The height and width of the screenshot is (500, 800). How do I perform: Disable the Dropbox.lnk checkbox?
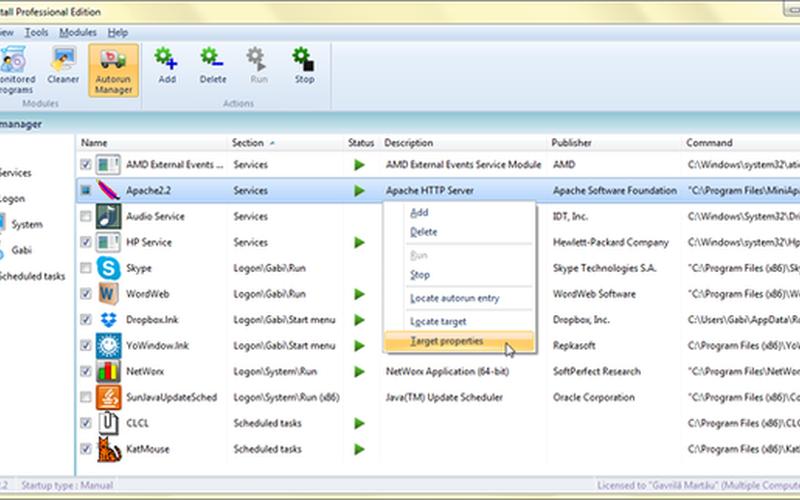click(x=86, y=320)
